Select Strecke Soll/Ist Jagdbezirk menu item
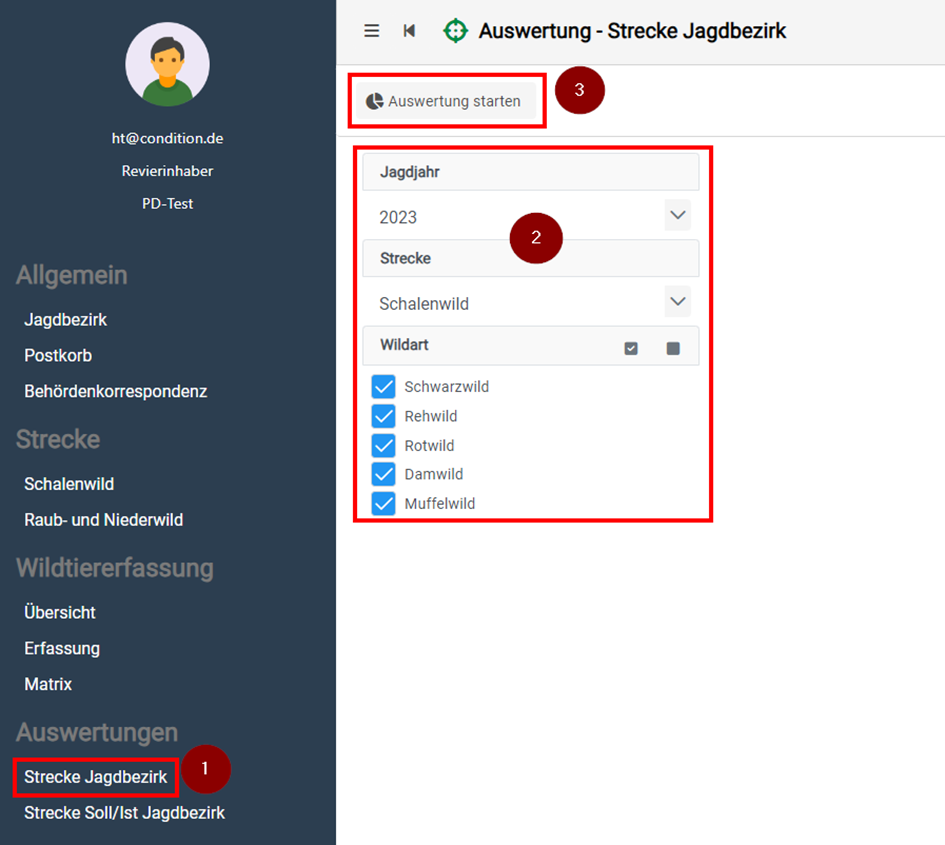 point(124,813)
